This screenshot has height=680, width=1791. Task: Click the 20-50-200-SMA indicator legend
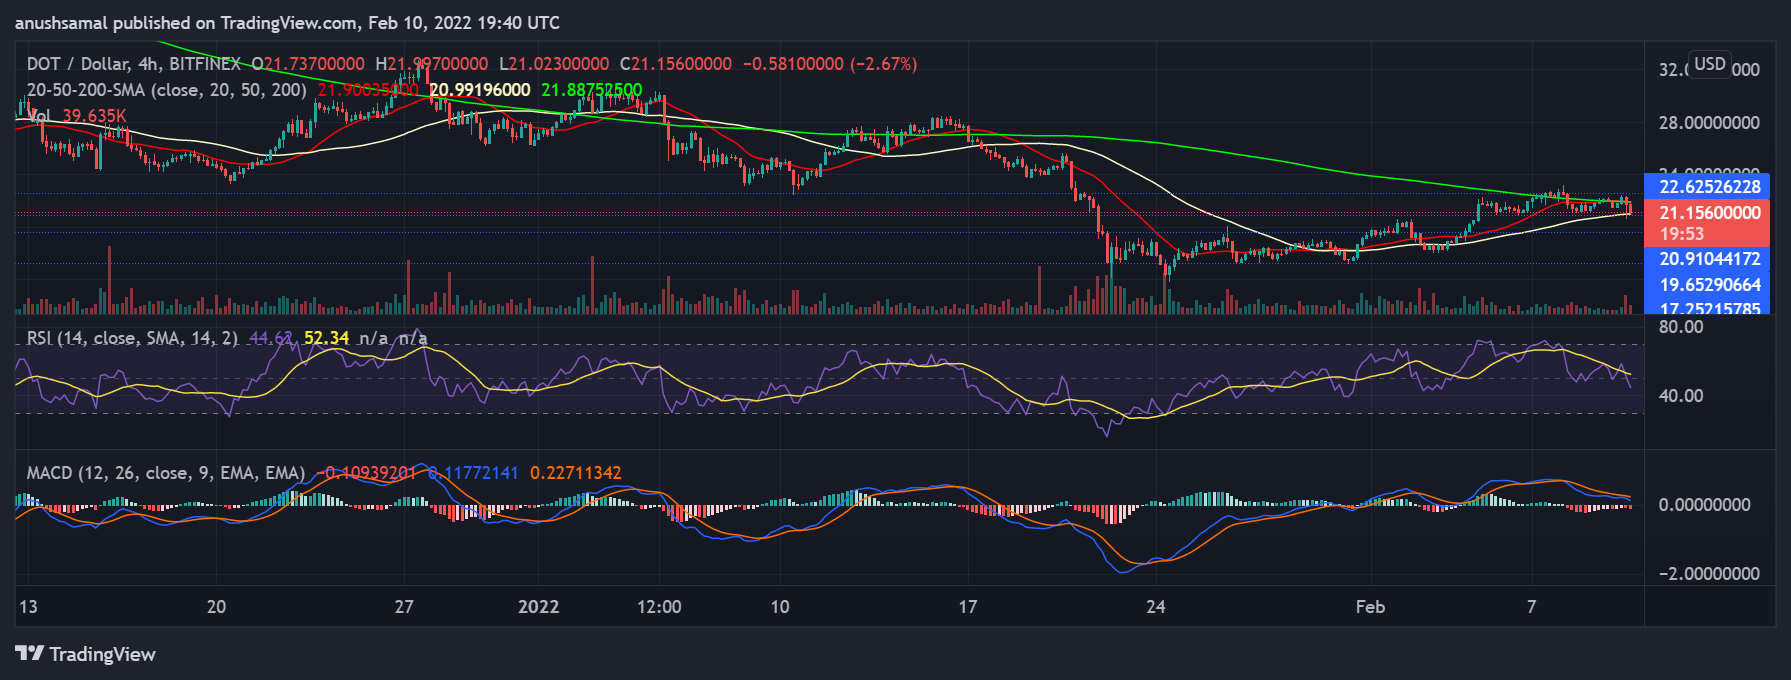pos(165,90)
